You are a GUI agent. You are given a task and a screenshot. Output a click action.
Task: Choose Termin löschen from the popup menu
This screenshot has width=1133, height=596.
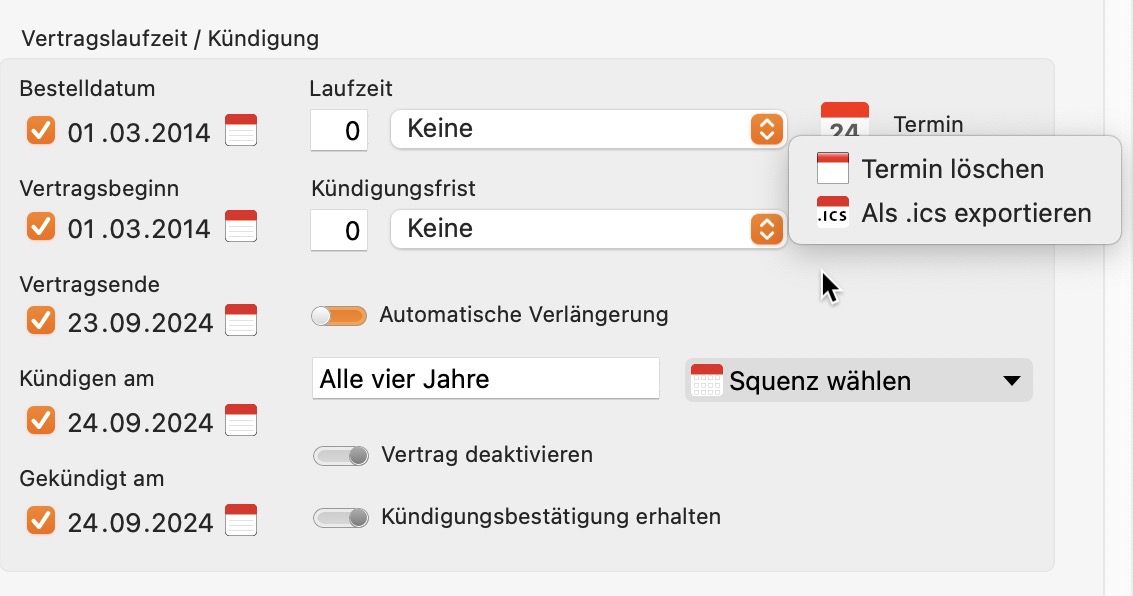954,168
